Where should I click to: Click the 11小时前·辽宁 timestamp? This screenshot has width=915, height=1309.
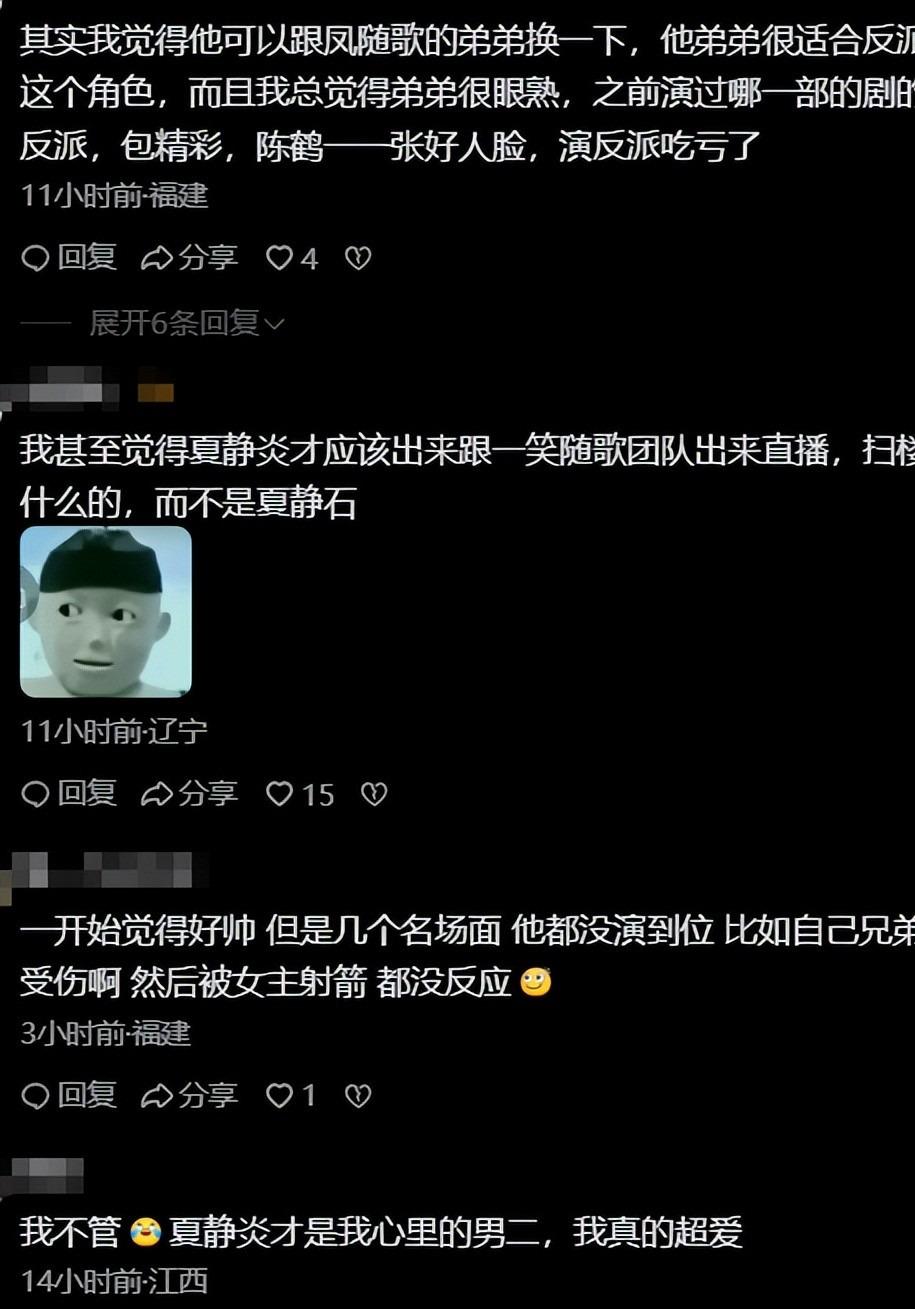(x=114, y=732)
